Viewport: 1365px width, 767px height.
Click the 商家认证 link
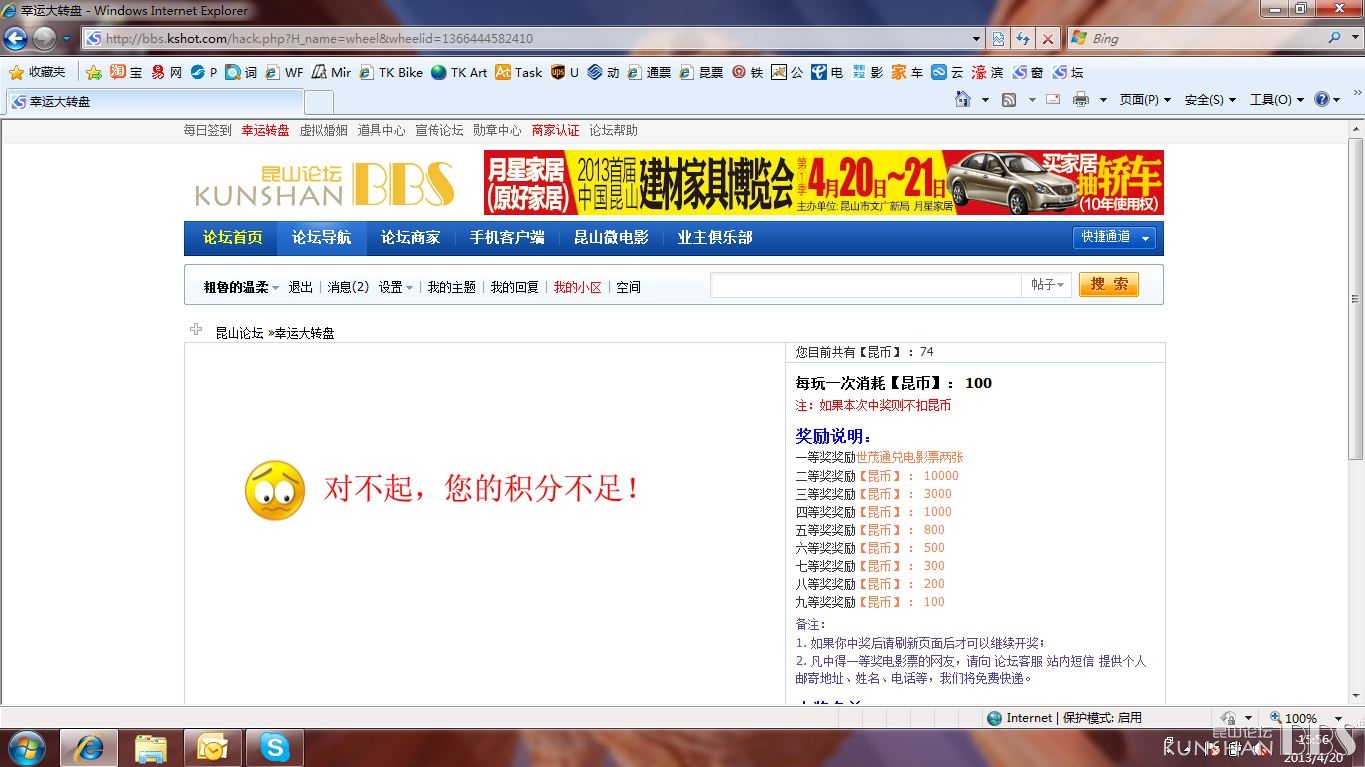pyautogui.click(x=555, y=130)
